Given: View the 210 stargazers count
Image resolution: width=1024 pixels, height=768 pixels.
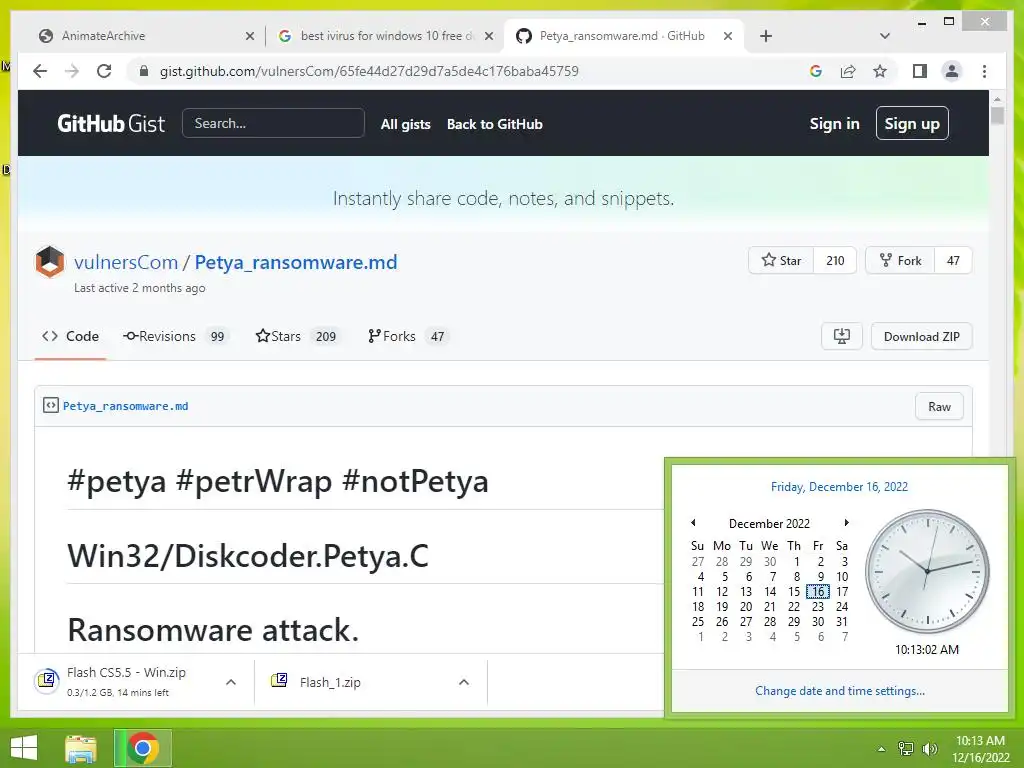Looking at the screenshot, I should 835,261.
